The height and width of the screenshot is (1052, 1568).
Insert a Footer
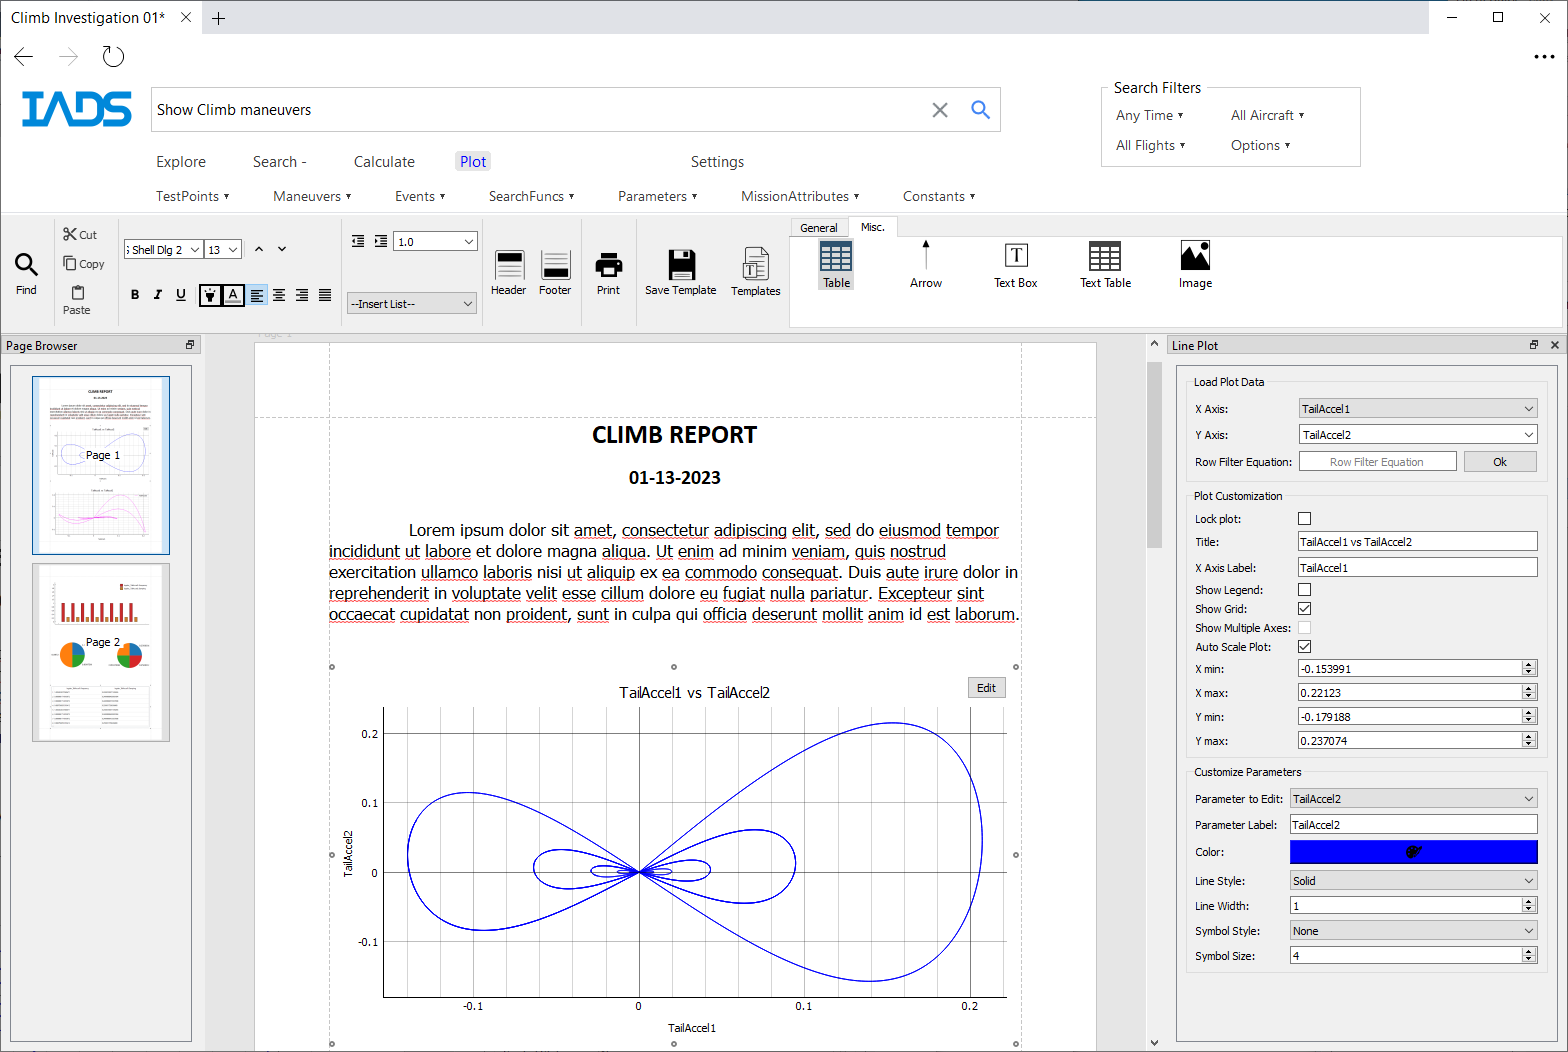pos(555,273)
